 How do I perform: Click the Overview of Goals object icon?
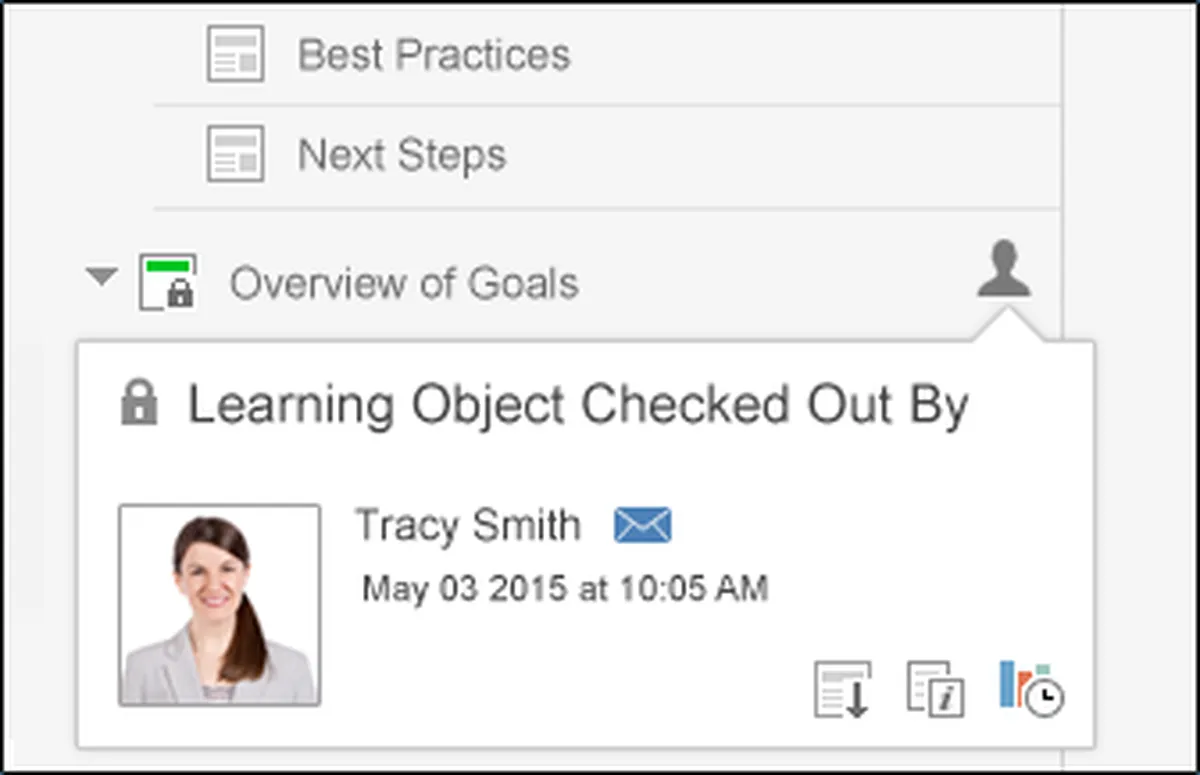point(166,282)
